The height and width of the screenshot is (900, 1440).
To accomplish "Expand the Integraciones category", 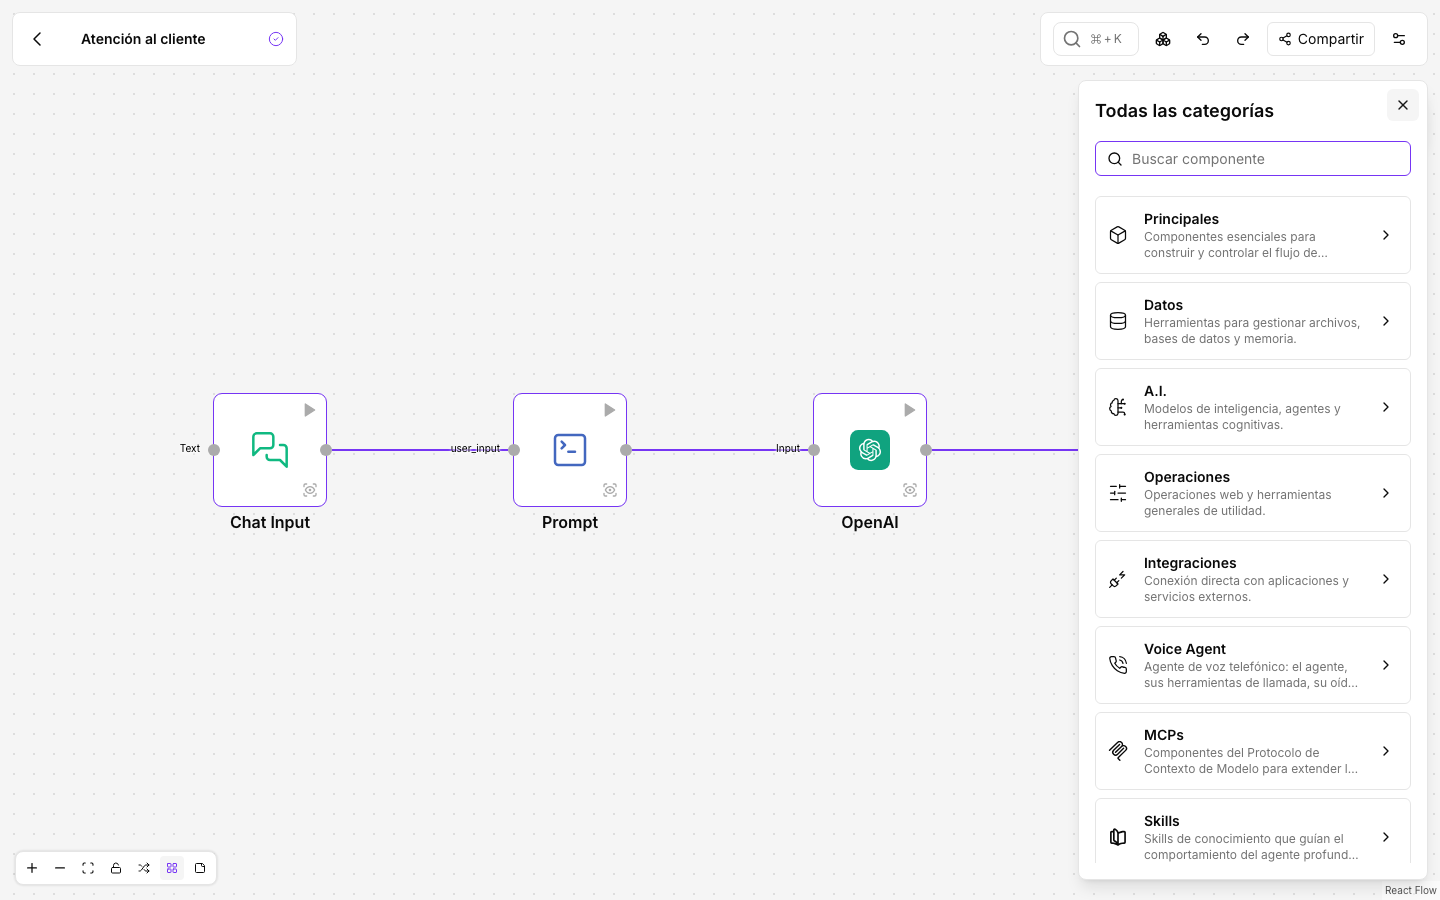I will click(x=1252, y=579).
